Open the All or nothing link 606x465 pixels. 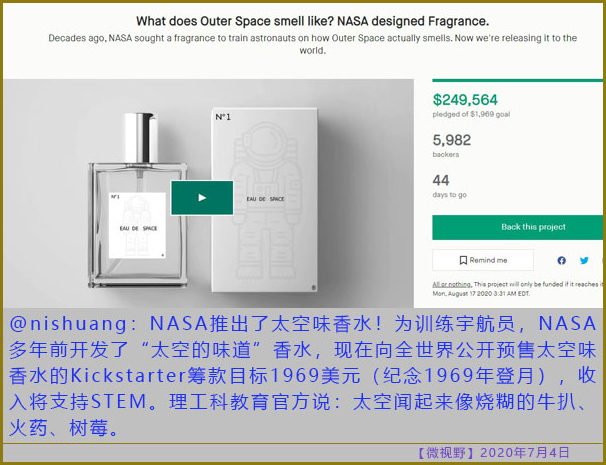coord(451,284)
